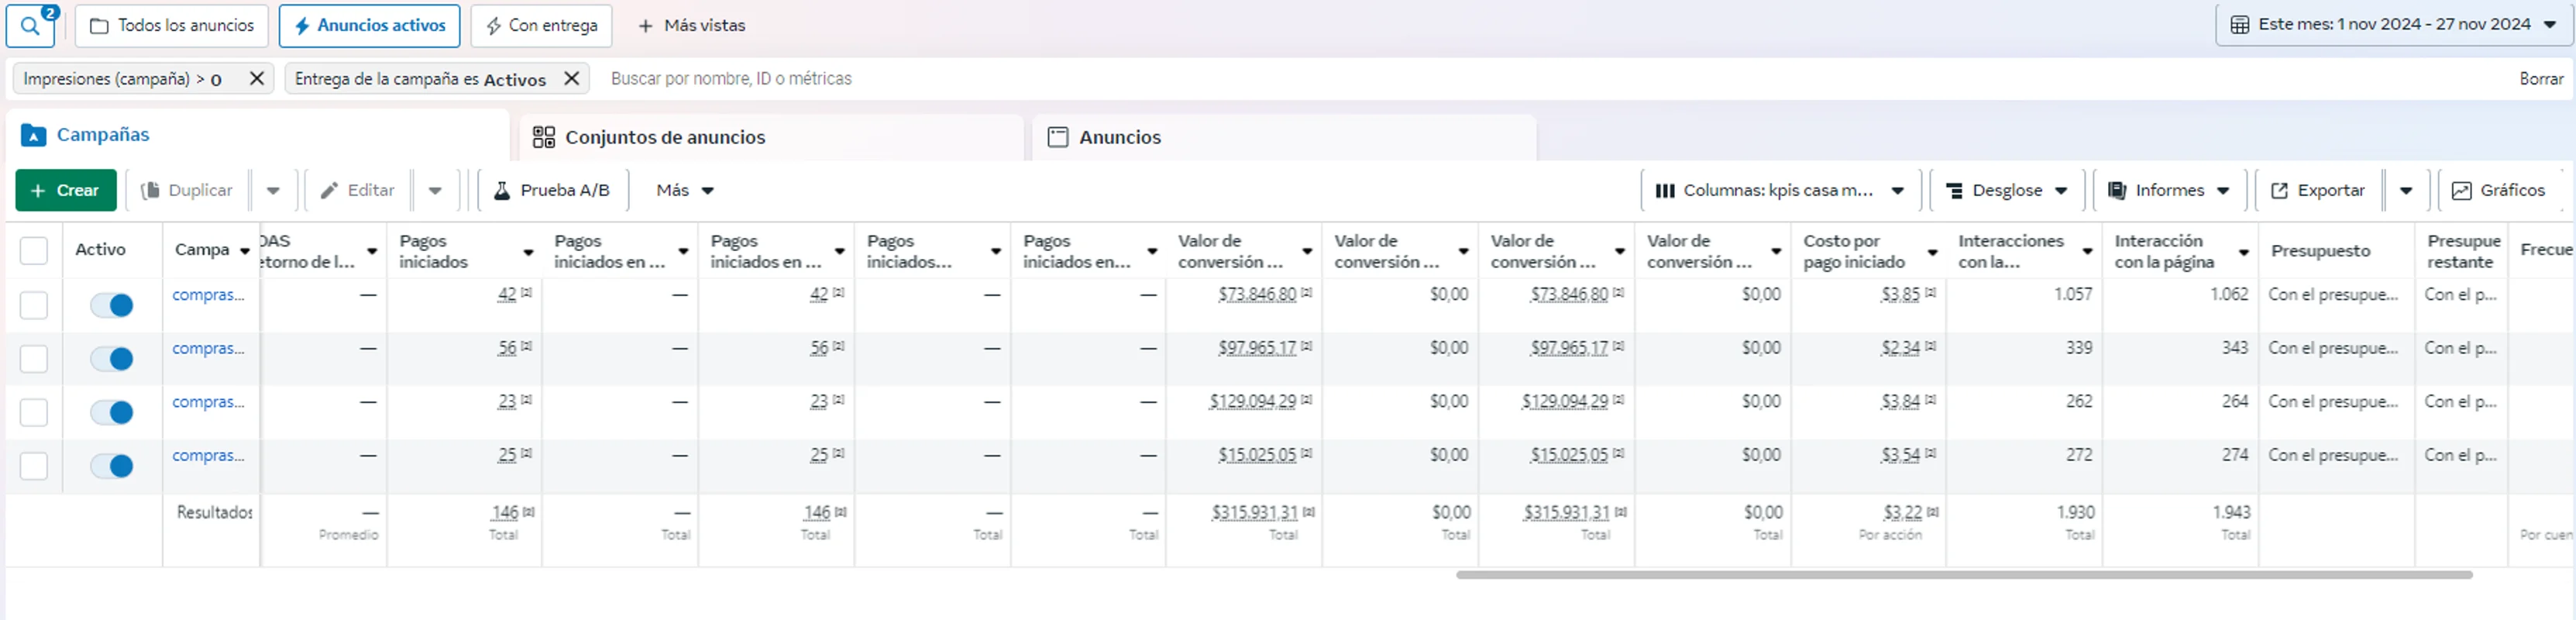The height and width of the screenshot is (620, 2576).
Task: Expand the Más menu
Action: 685,190
